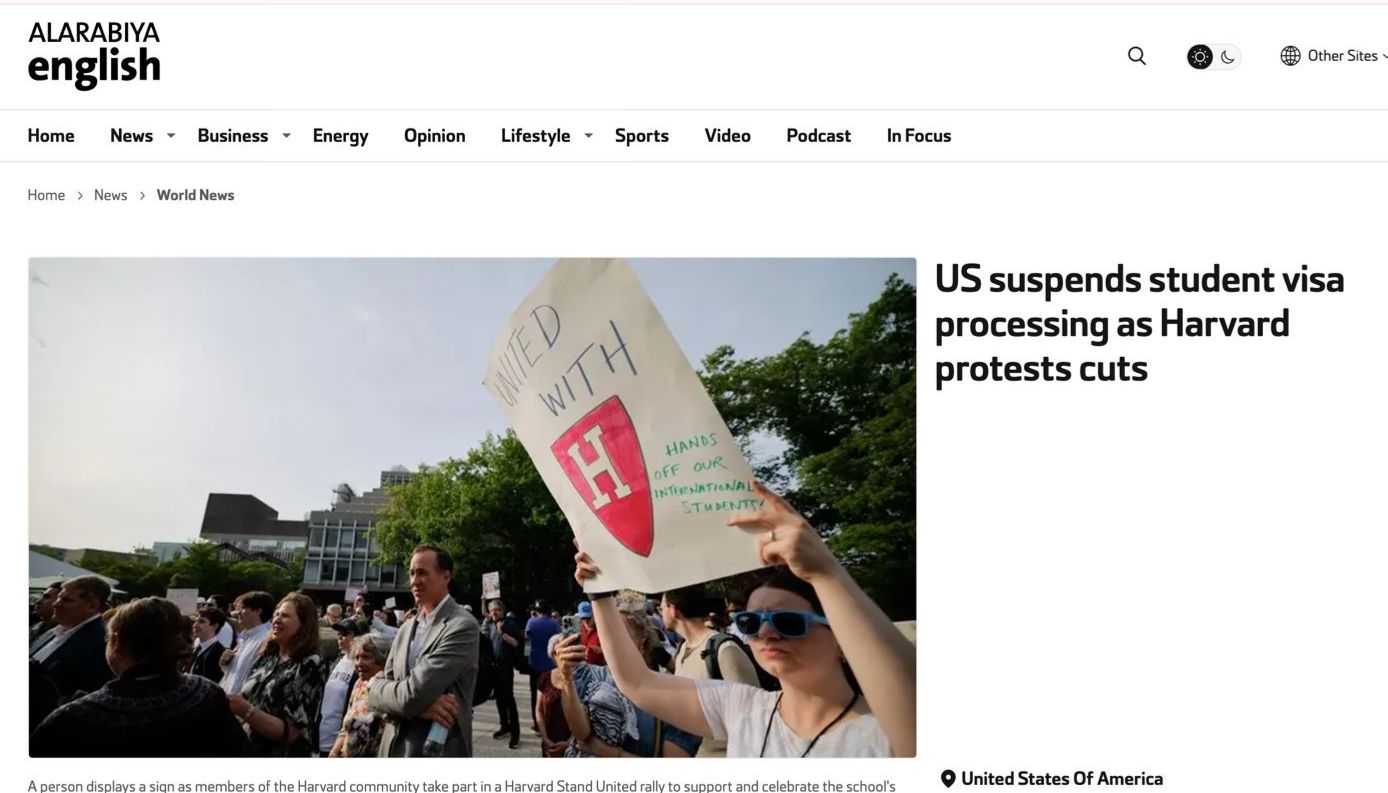Viewport: 1388px width, 793px height.
Task: Click the United States Of America tag
Action: [x=1062, y=779]
